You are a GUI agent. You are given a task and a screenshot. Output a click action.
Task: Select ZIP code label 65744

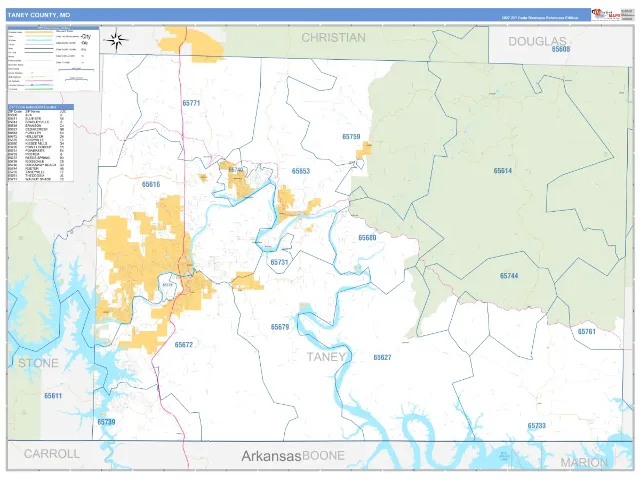click(x=509, y=276)
